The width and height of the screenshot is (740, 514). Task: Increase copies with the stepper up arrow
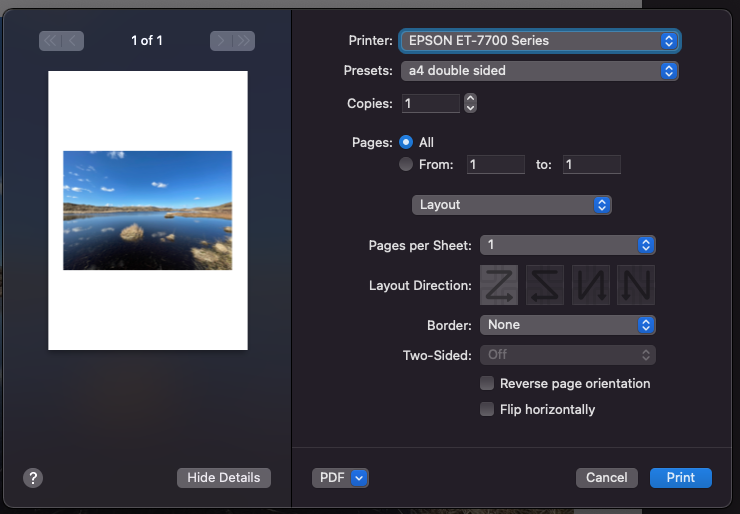pyautogui.click(x=470, y=98)
